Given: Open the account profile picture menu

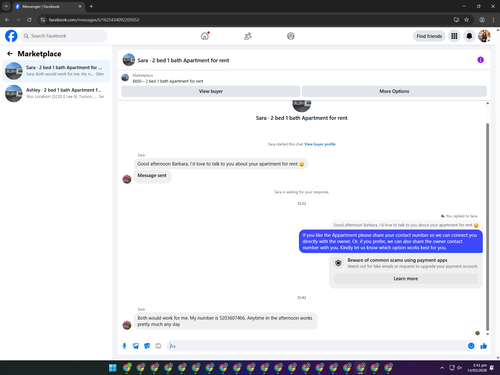Looking at the screenshot, I should pyautogui.click(x=484, y=36).
